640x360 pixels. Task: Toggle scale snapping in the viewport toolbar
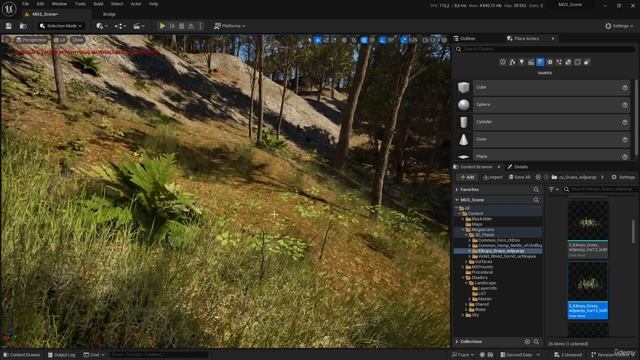point(404,40)
